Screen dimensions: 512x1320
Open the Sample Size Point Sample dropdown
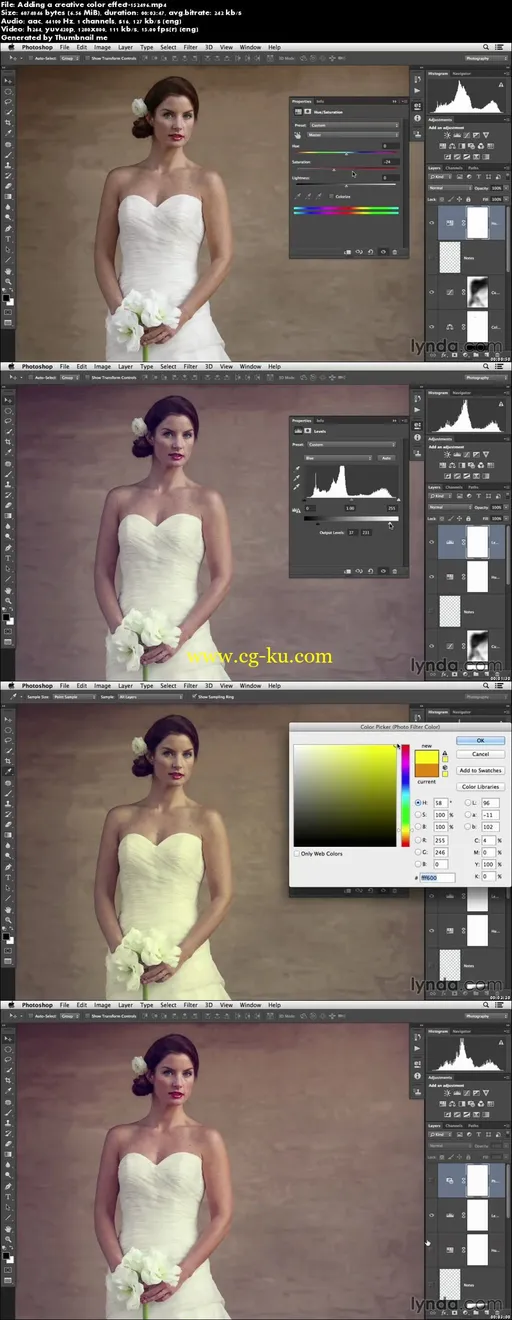(75, 697)
